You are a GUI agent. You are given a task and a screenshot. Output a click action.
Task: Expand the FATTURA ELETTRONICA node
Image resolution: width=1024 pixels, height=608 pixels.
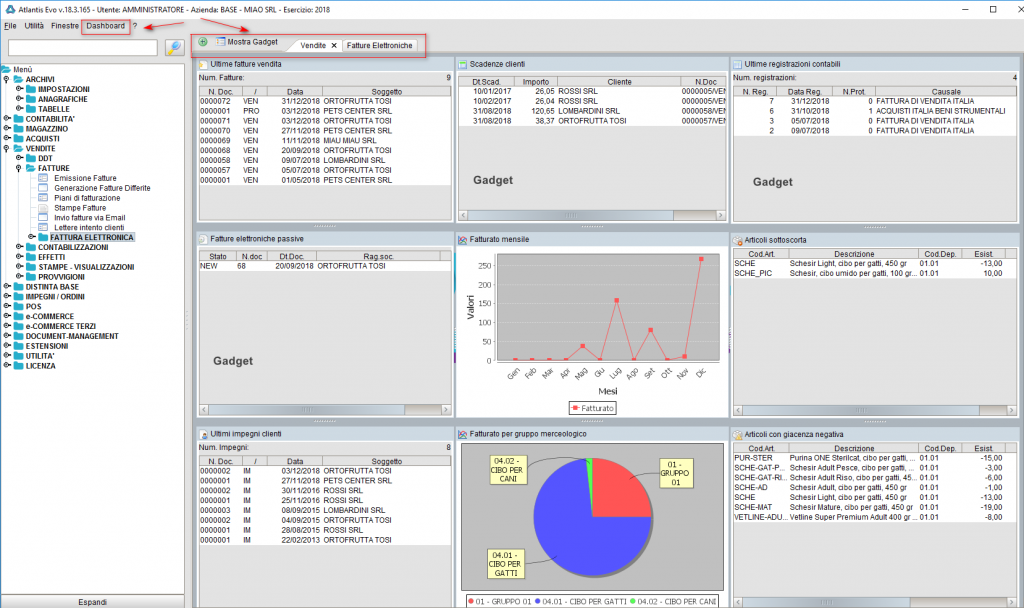coord(31,236)
